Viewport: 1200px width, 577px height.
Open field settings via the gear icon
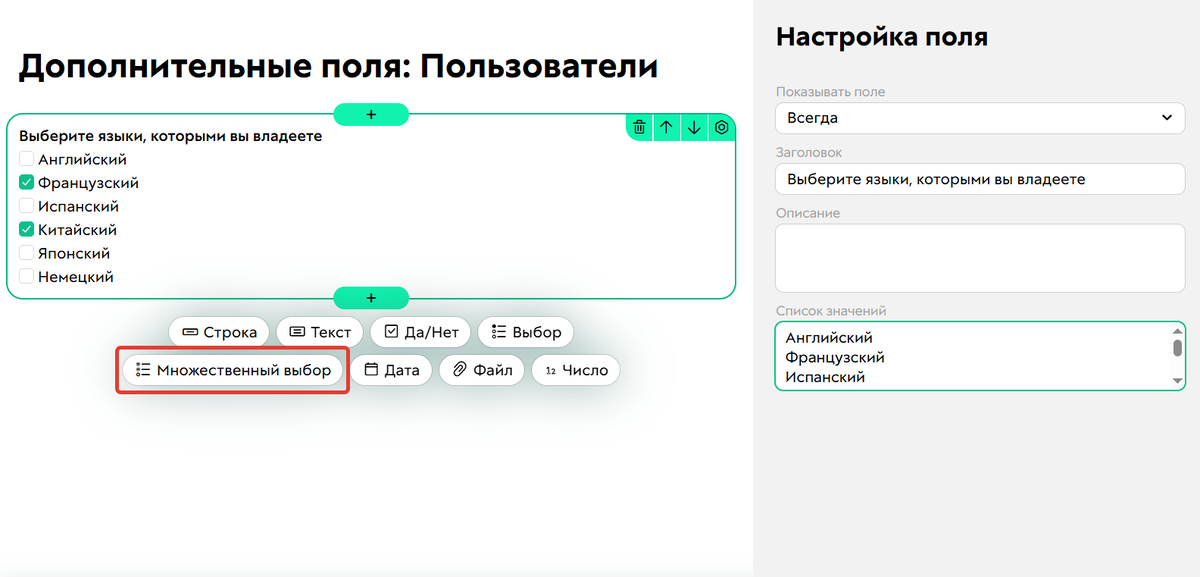point(720,127)
